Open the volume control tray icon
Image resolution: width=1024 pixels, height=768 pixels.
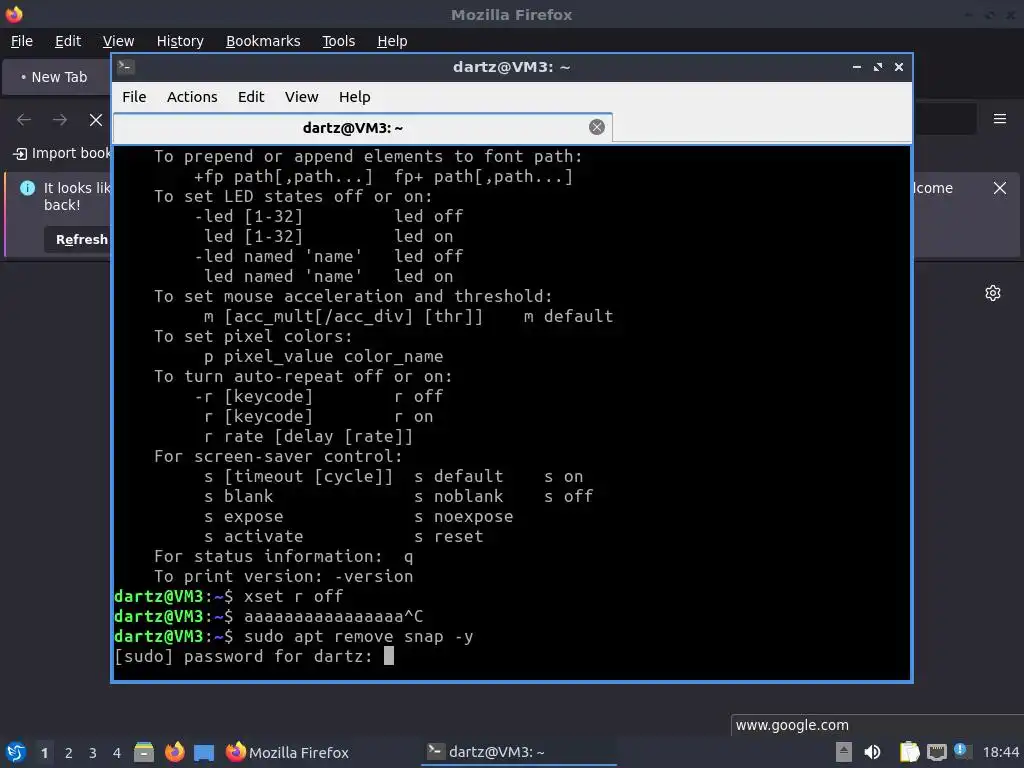[872, 752]
